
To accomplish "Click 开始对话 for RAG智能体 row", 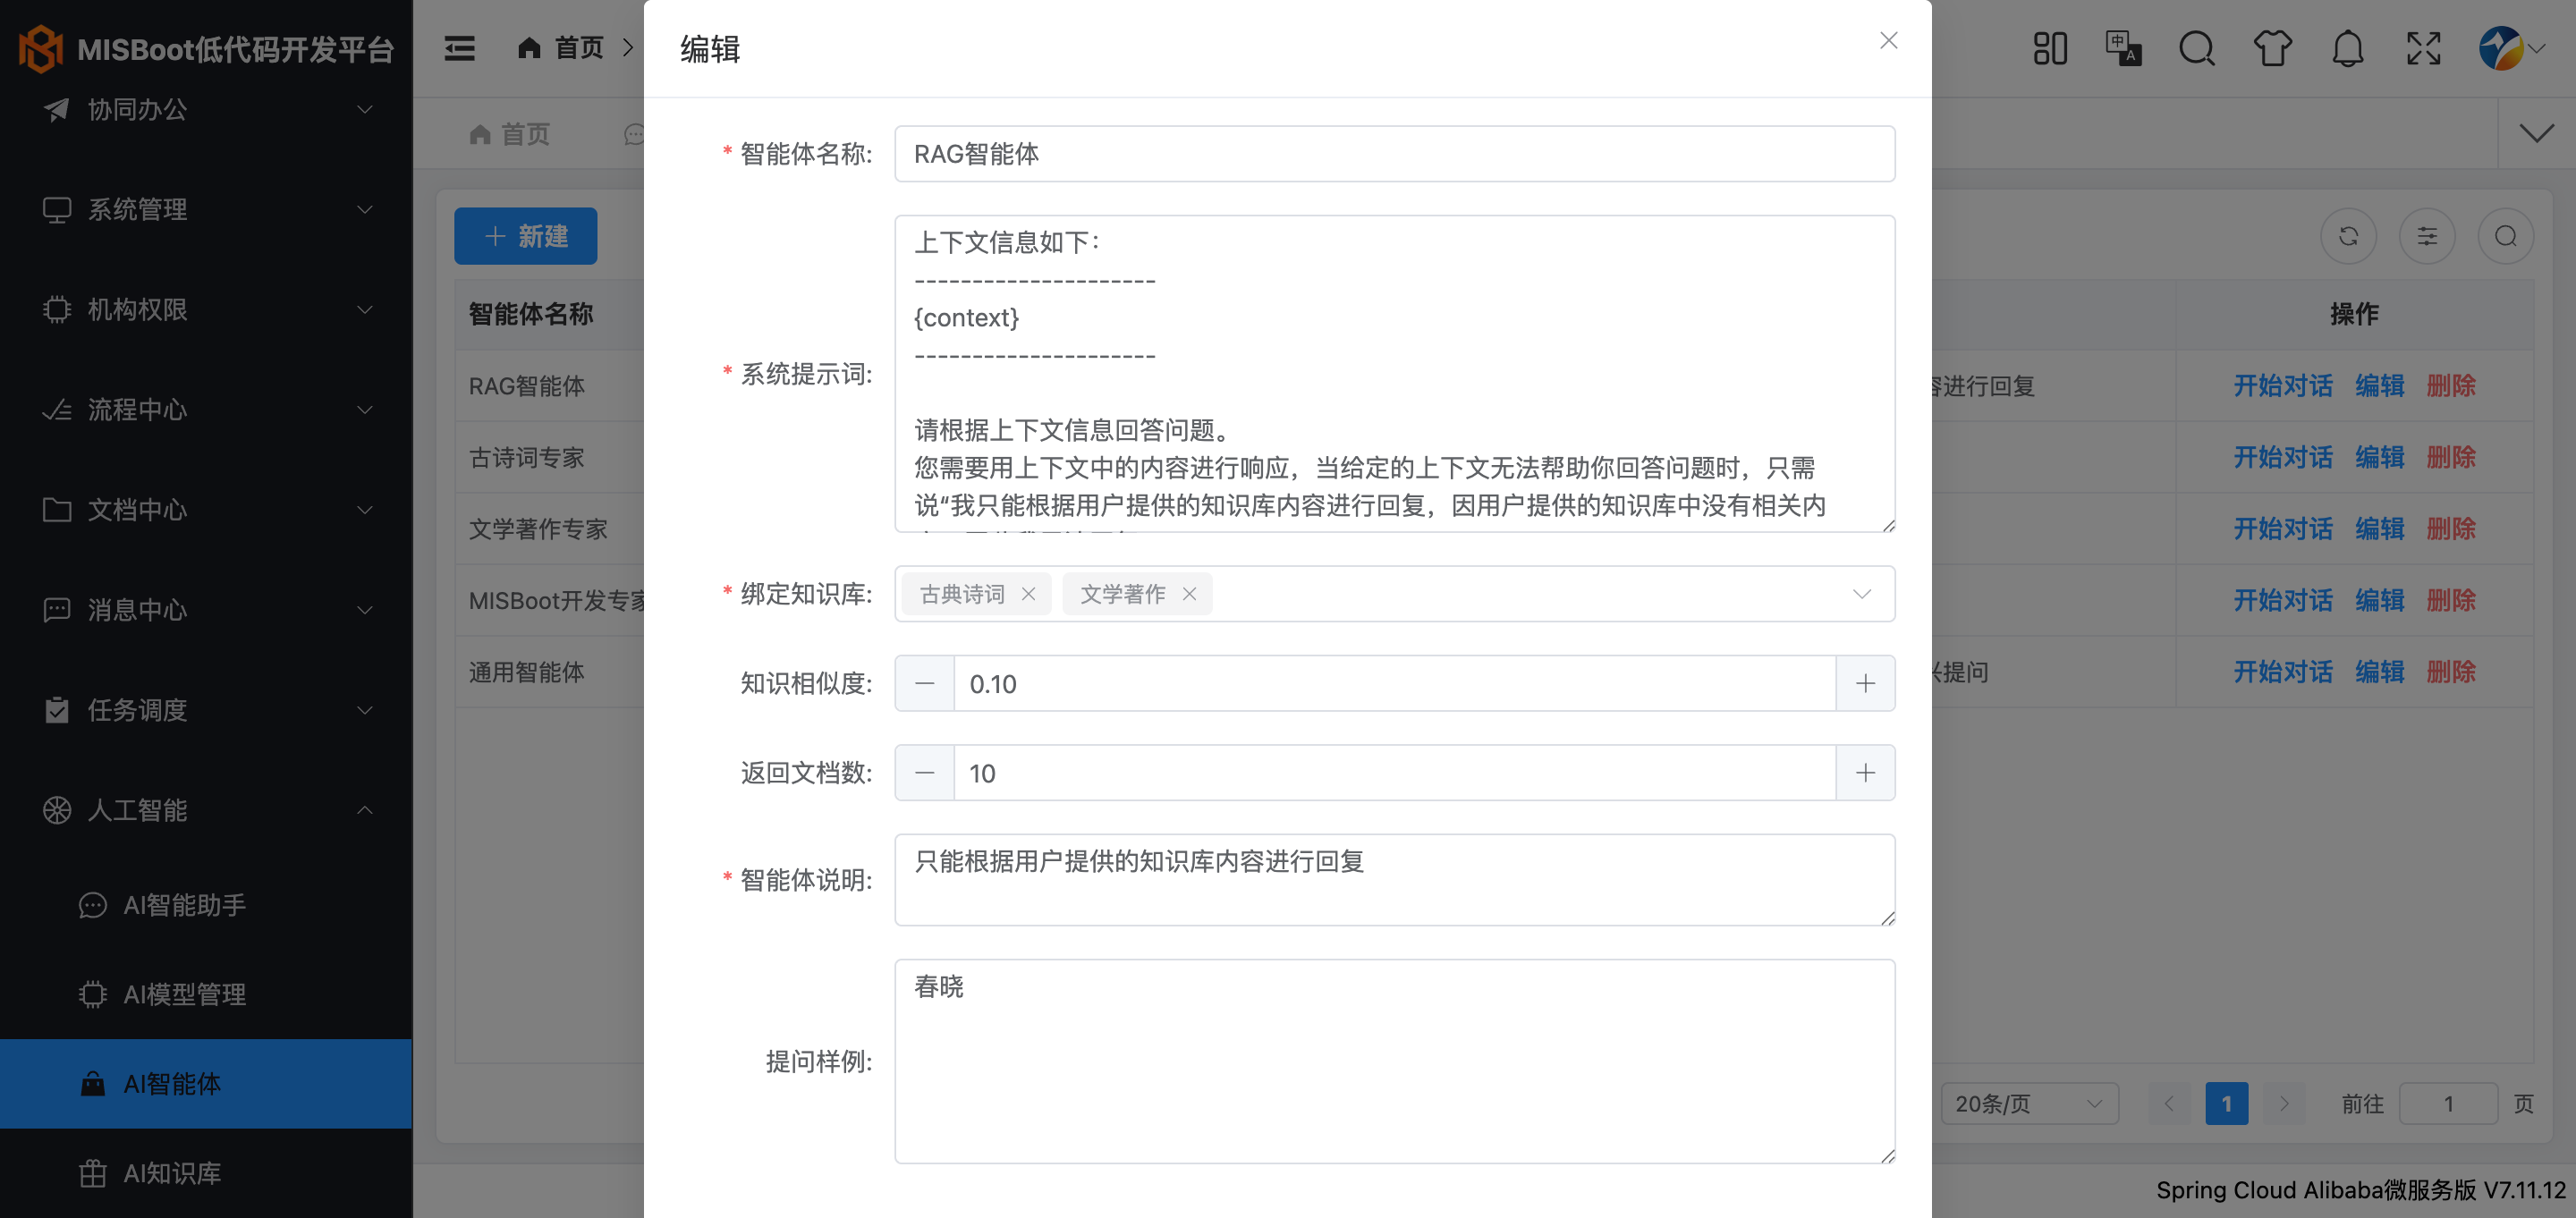I will pos(2283,386).
